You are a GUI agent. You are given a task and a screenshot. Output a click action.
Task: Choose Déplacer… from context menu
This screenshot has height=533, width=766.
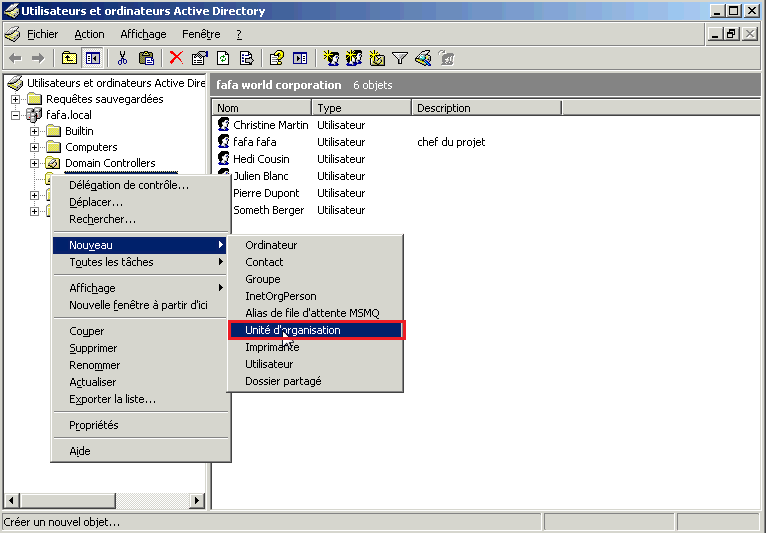coord(141,202)
